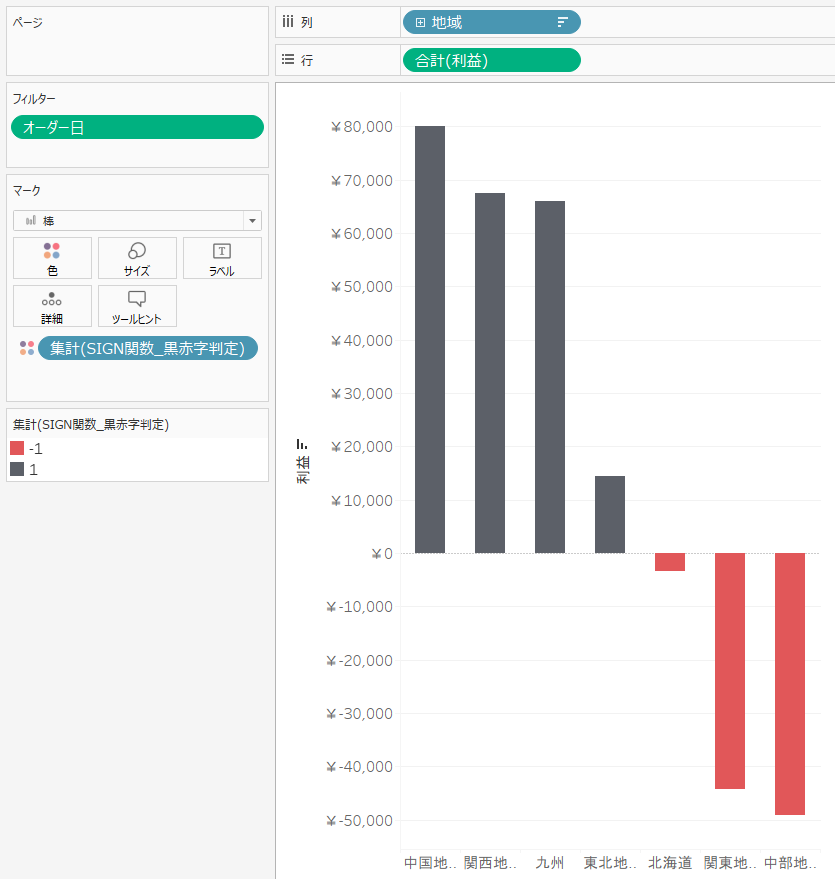The height and width of the screenshot is (879, 835).
Task: Click the sort icon on the 地域 pill
Action: (x=561, y=22)
